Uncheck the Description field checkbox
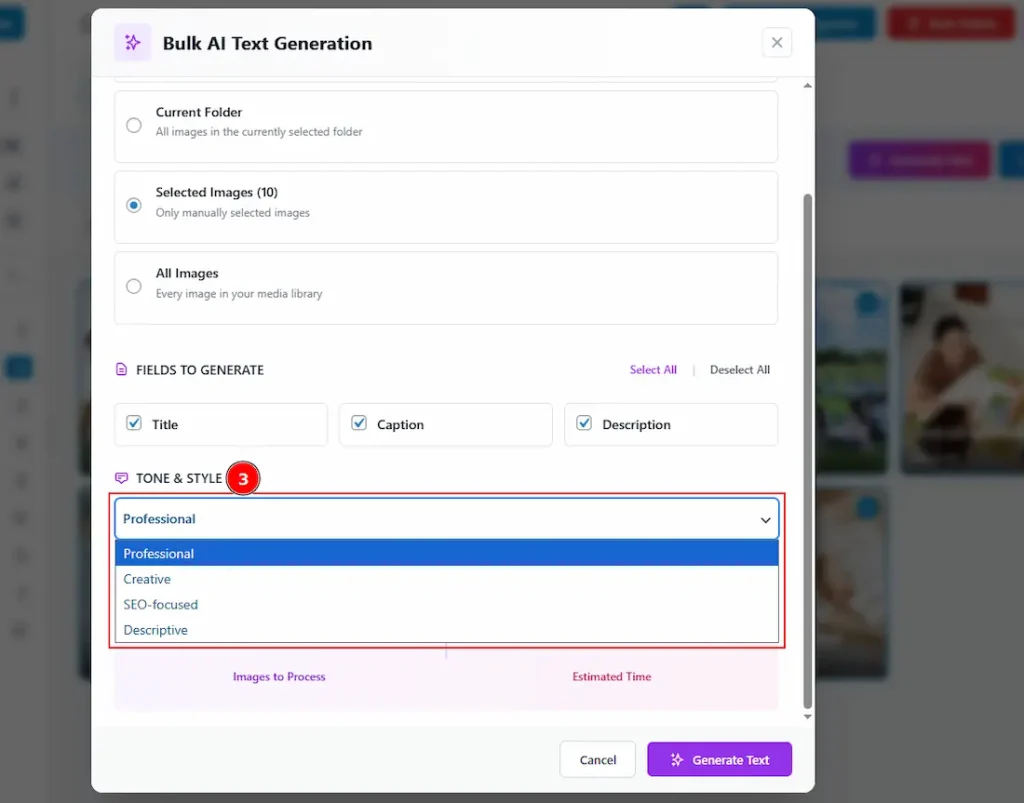The height and width of the screenshot is (803, 1024). (584, 423)
